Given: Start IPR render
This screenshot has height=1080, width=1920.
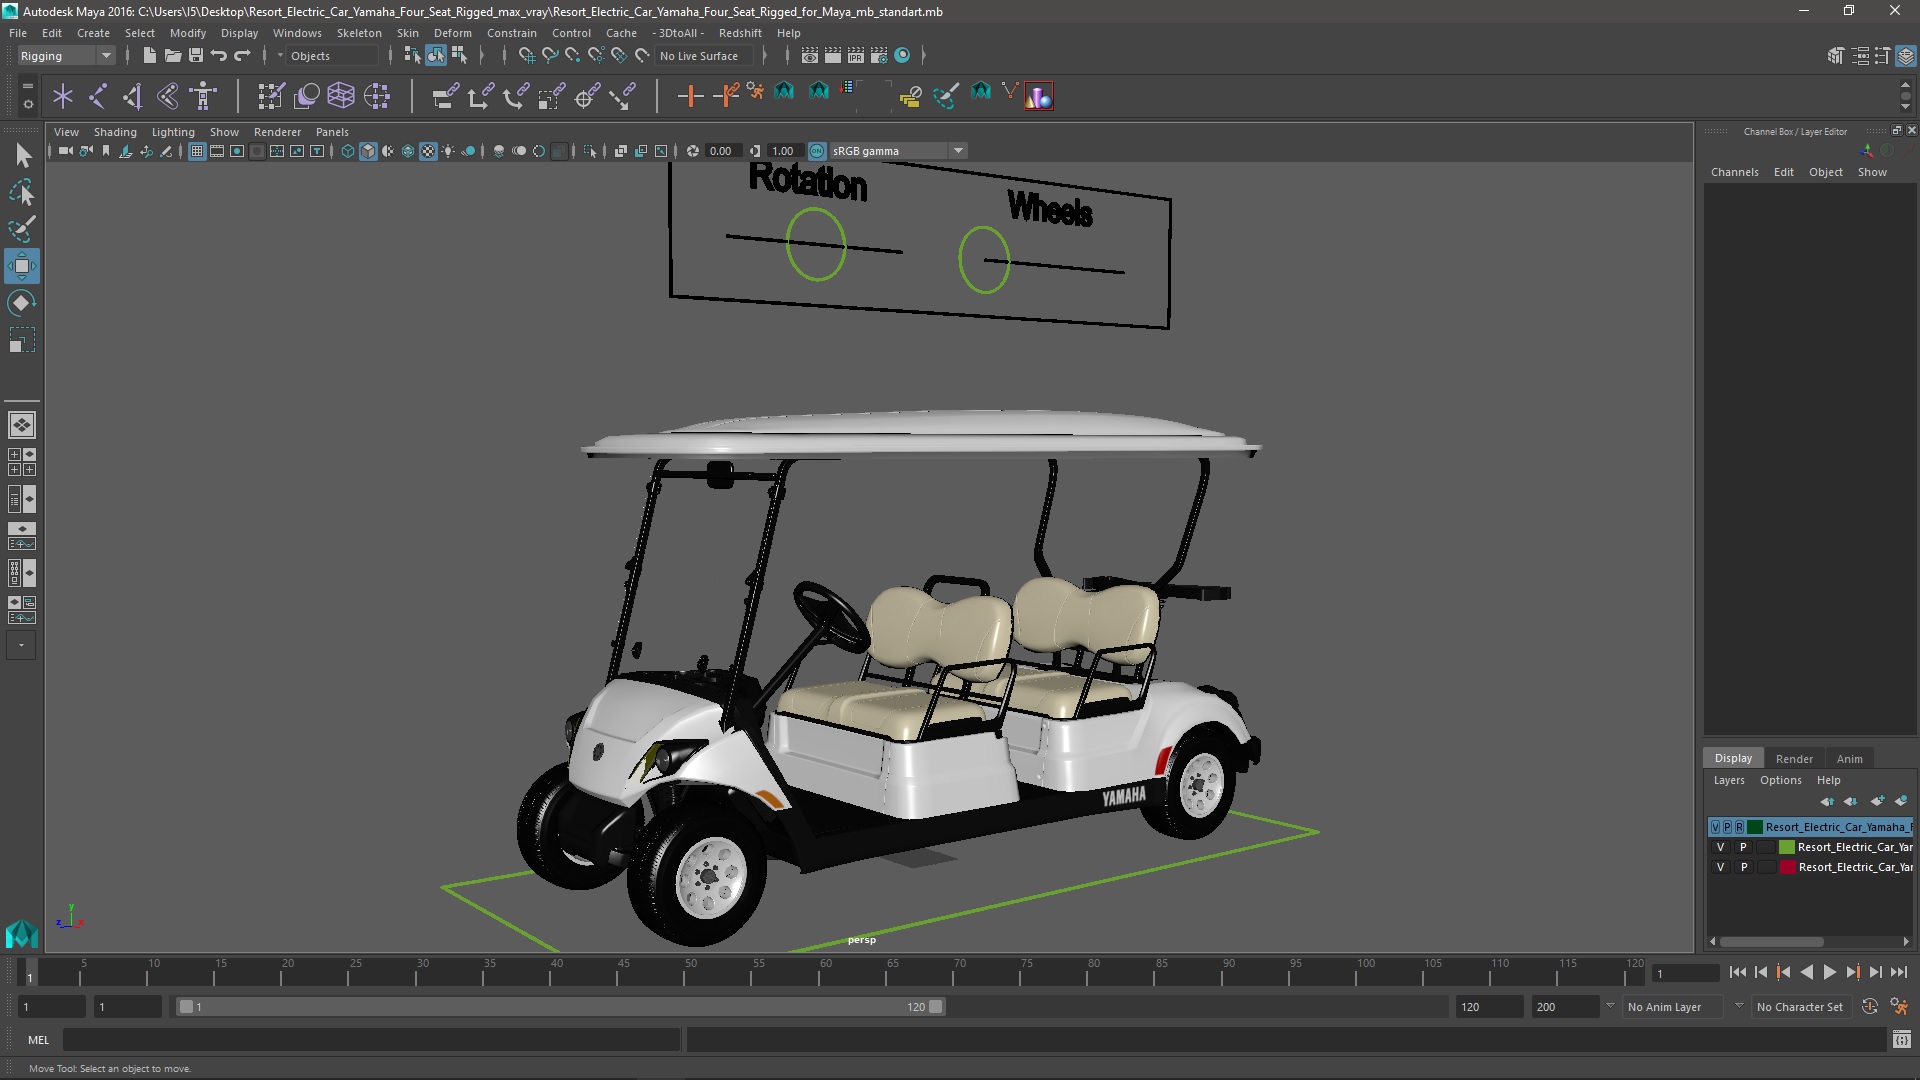Looking at the screenshot, I should (x=856, y=56).
